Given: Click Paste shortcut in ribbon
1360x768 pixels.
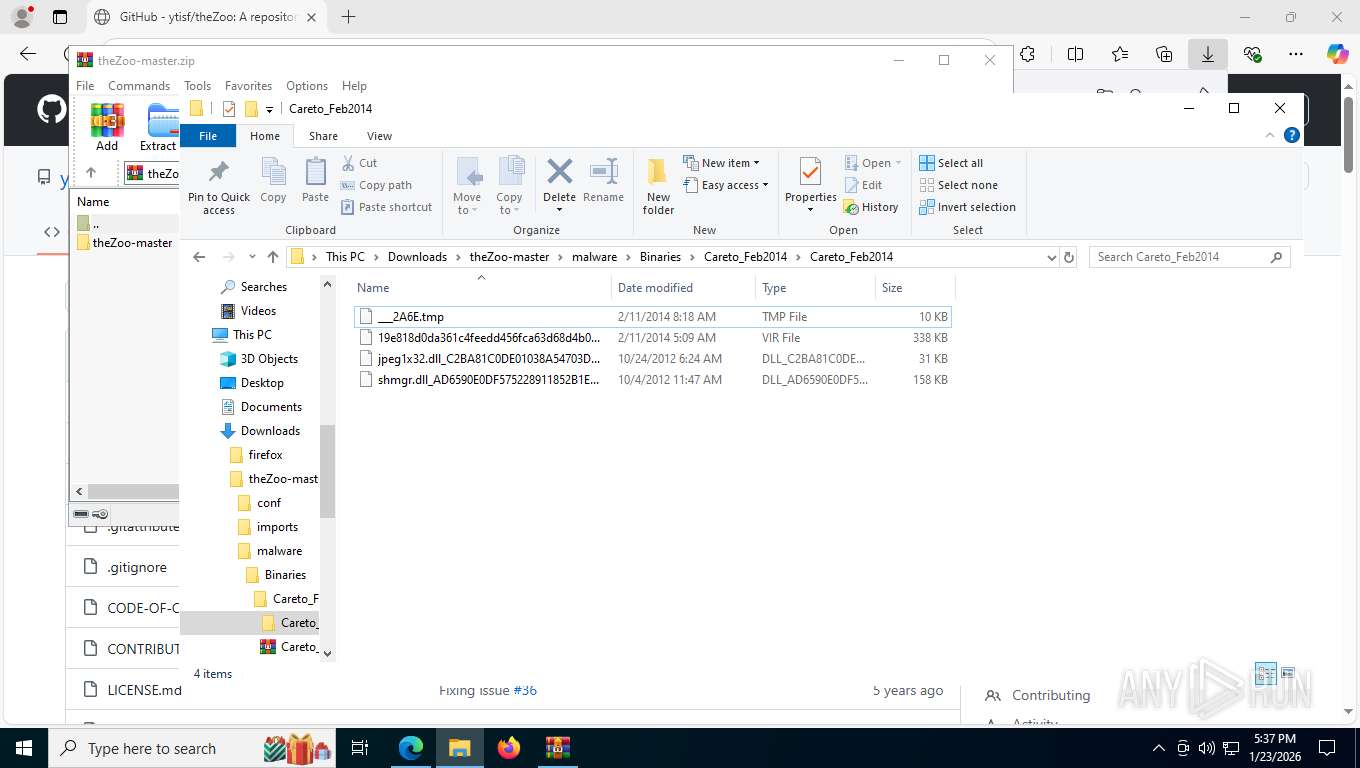Looking at the screenshot, I should coord(386,207).
